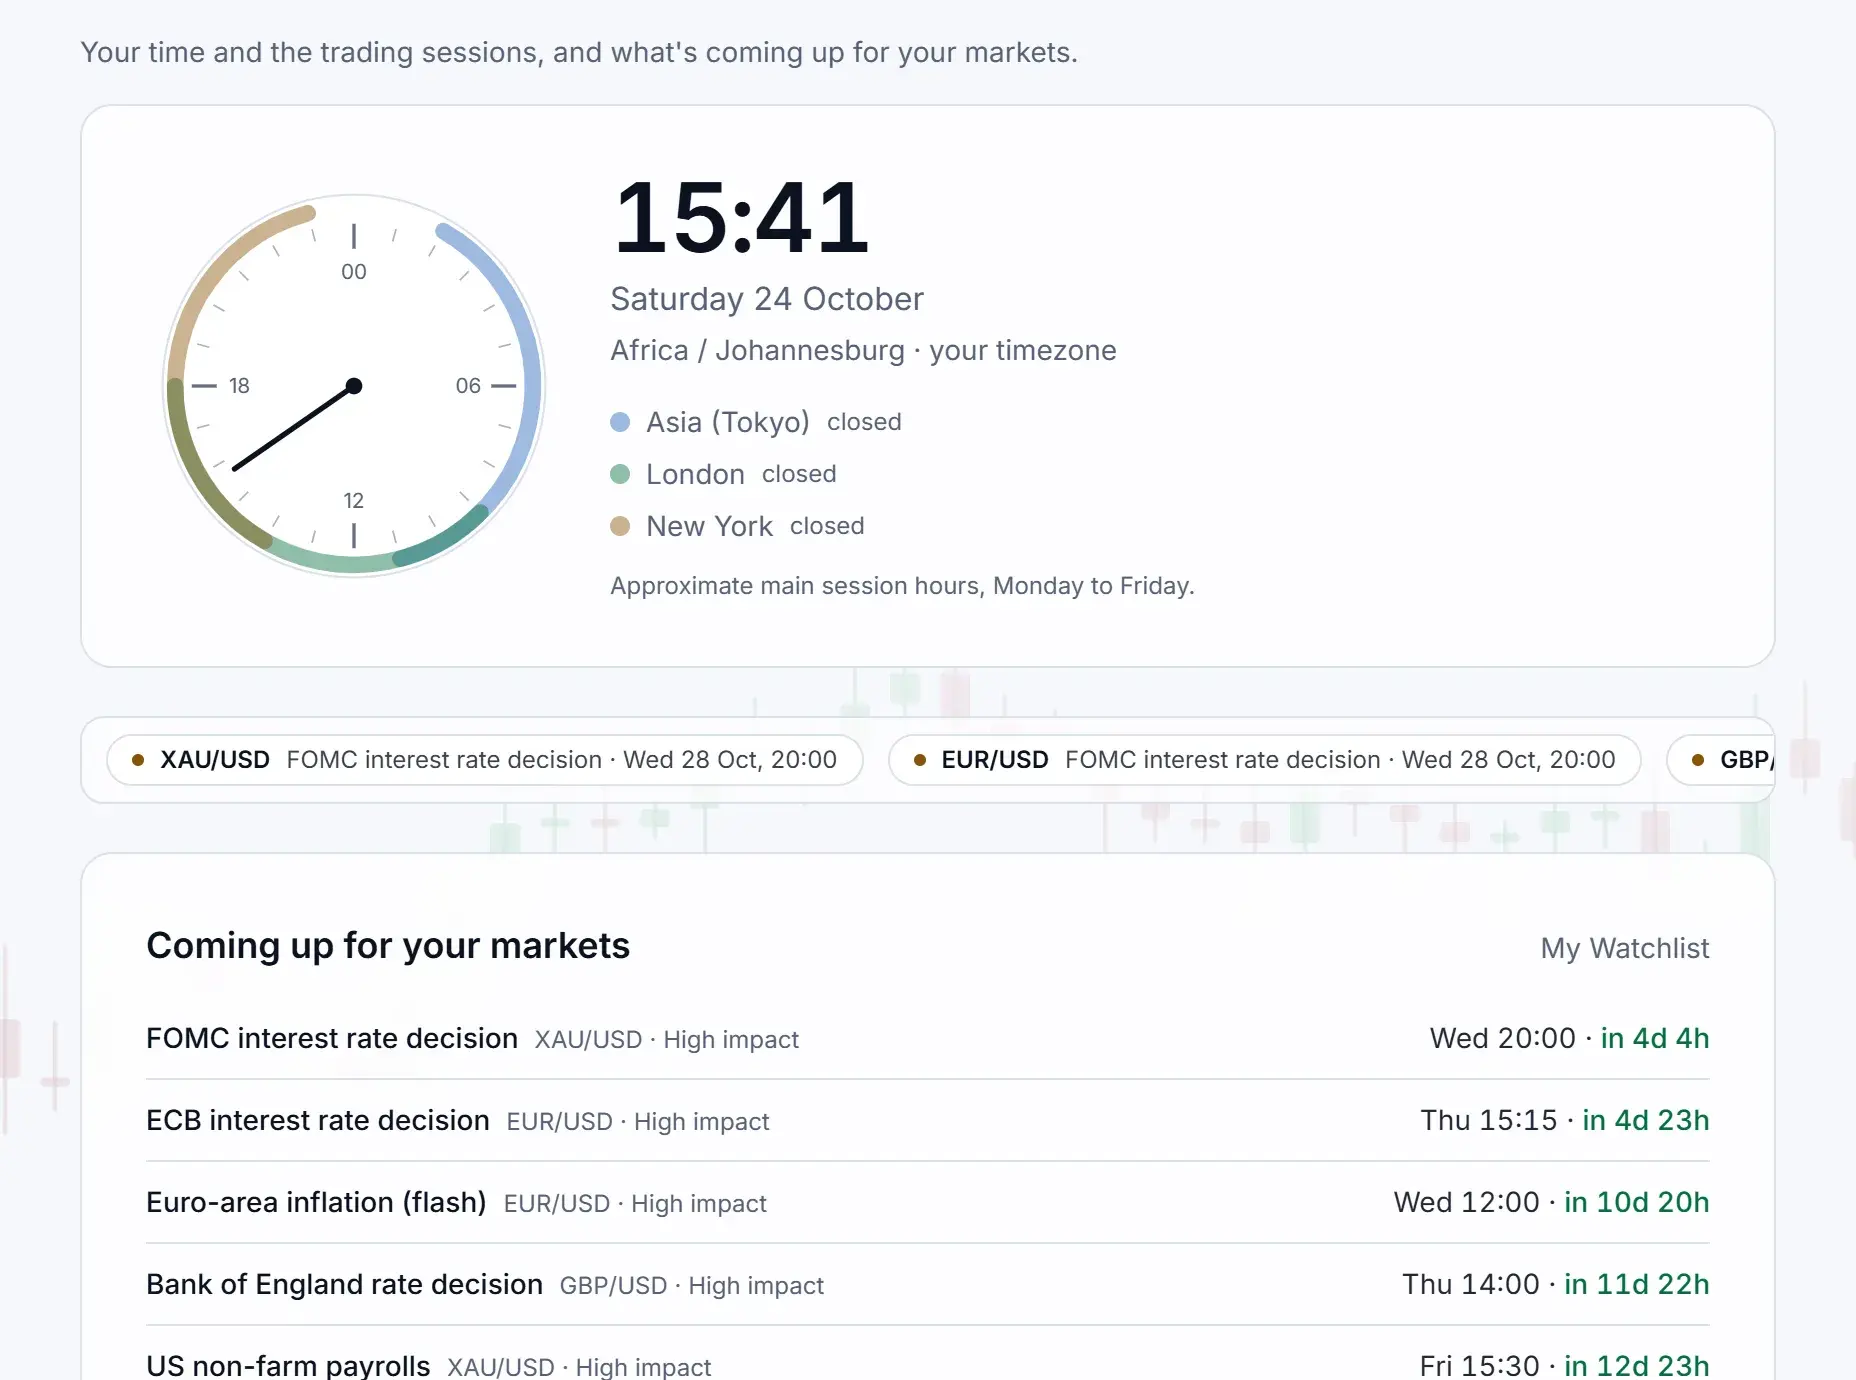1856x1380 pixels.
Task: Click the in 4d 4h countdown
Action: point(1655,1039)
